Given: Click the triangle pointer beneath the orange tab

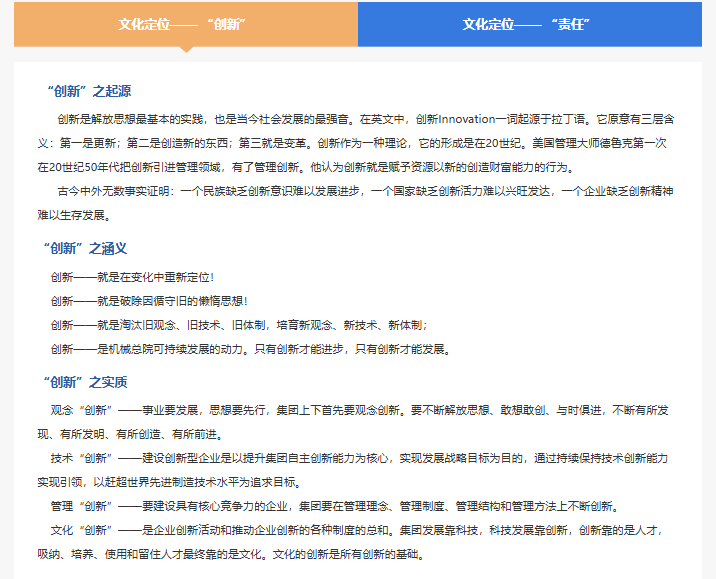Looking at the screenshot, I should tap(185, 50).
